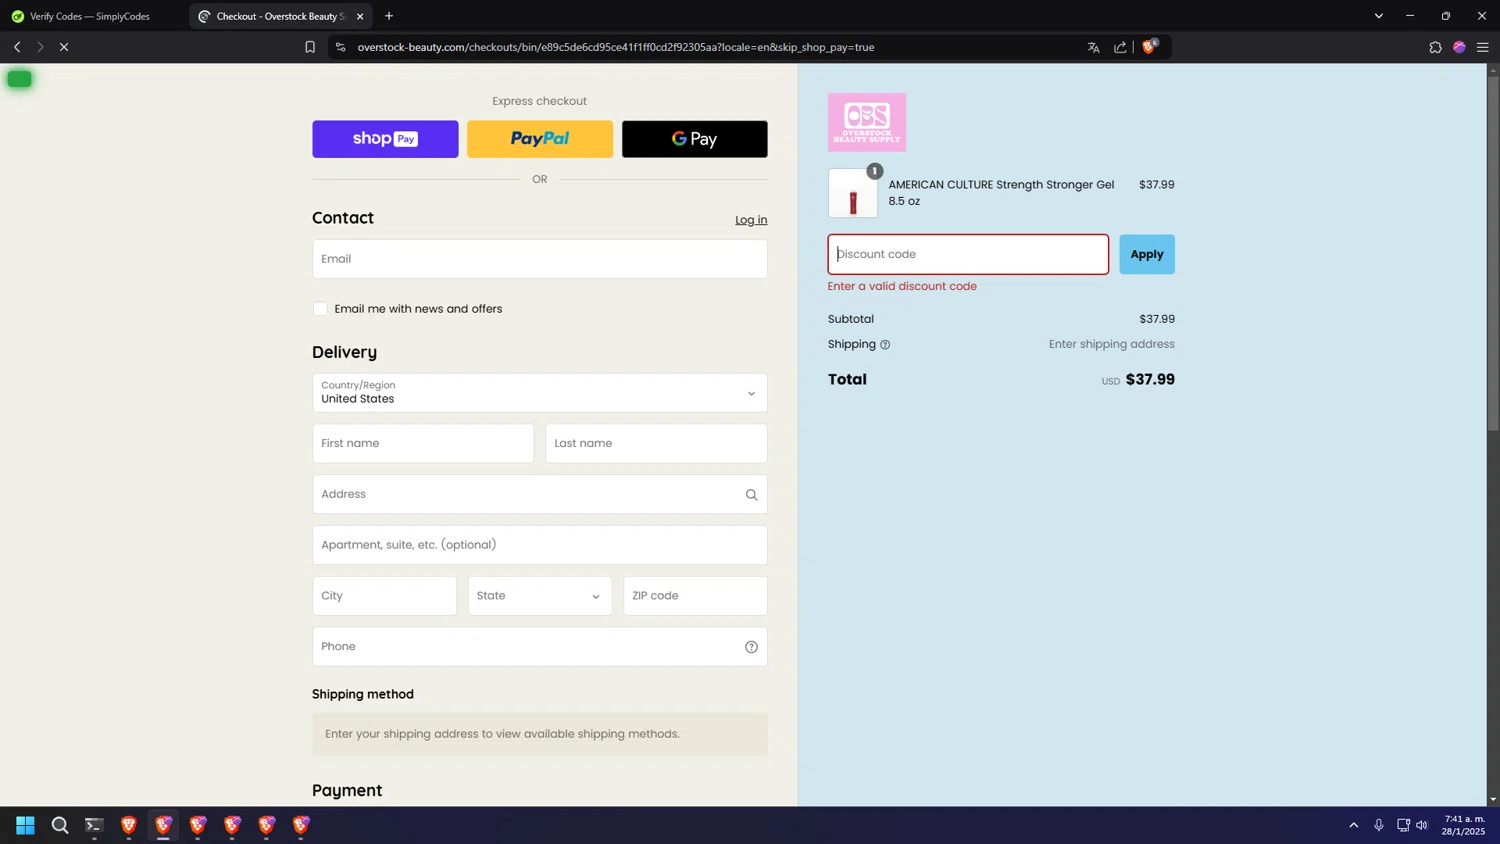This screenshot has height=844, width=1500.
Task: Pay with Google Pay button
Action: [x=695, y=139]
